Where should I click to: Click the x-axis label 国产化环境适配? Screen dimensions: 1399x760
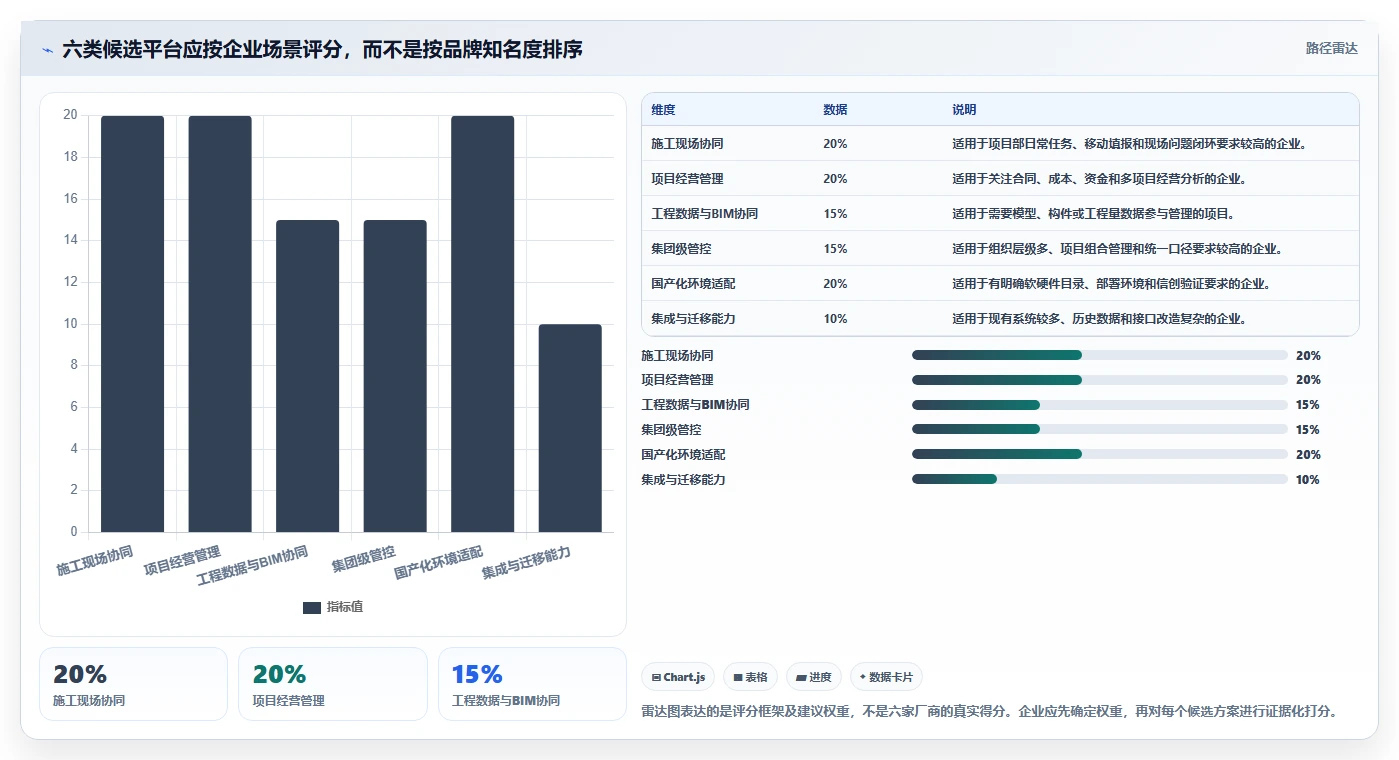click(x=439, y=562)
